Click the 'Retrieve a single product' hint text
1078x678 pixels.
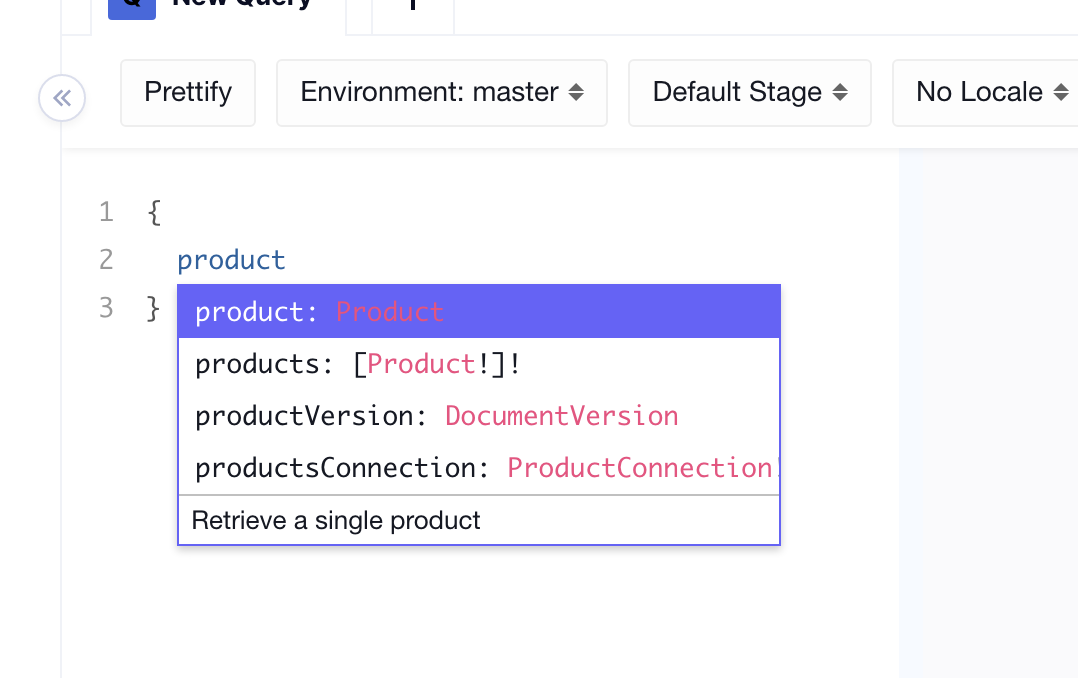point(336,521)
